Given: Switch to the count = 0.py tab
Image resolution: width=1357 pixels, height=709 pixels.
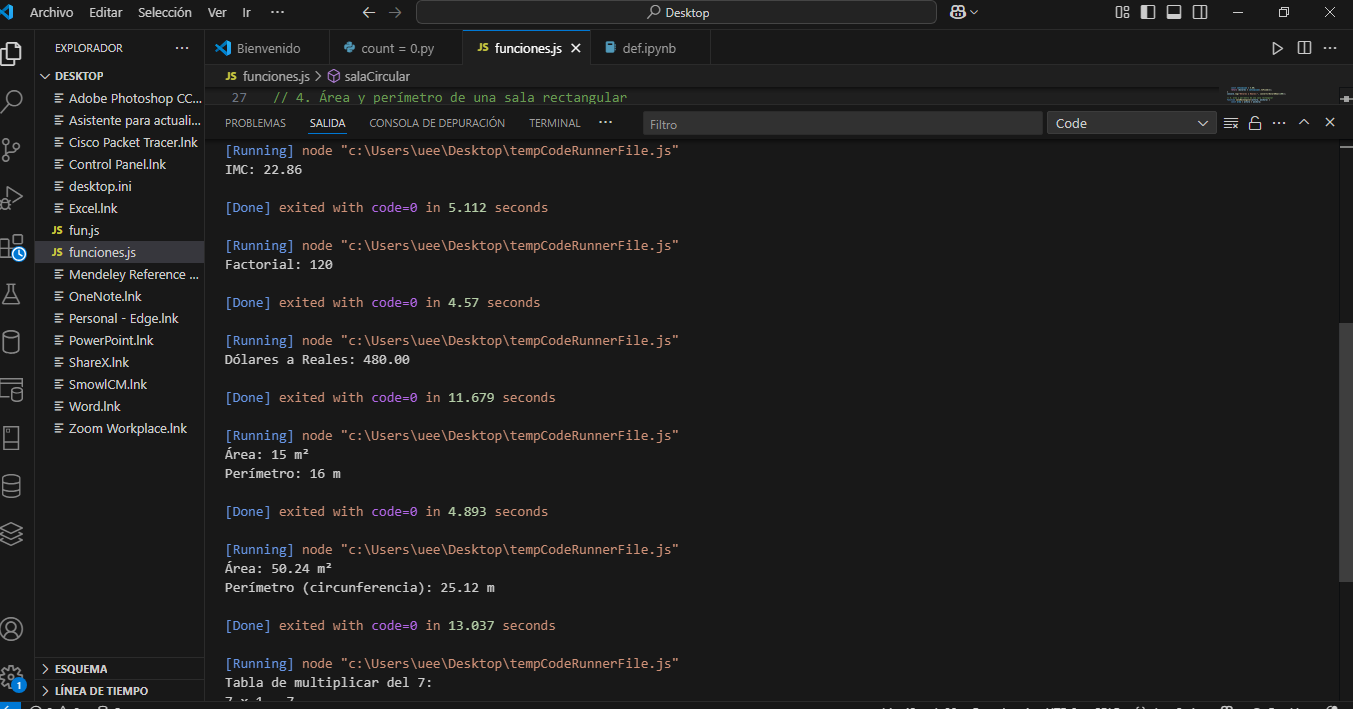Looking at the screenshot, I should (396, 48).
